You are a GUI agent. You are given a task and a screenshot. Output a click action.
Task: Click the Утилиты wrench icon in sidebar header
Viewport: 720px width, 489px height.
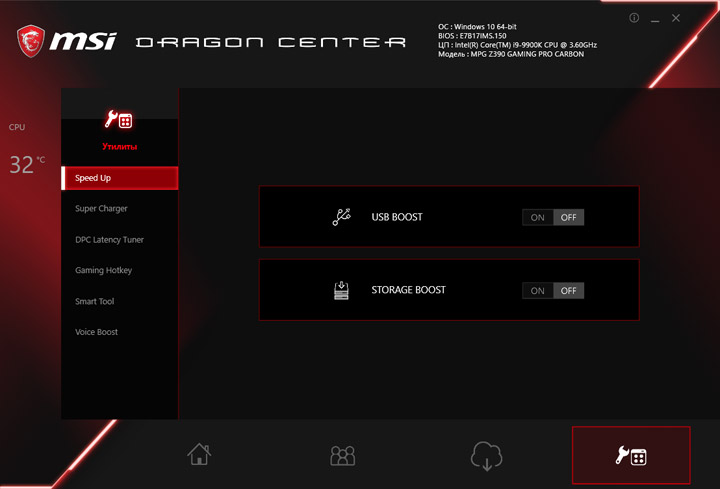(x=118, y=119)
